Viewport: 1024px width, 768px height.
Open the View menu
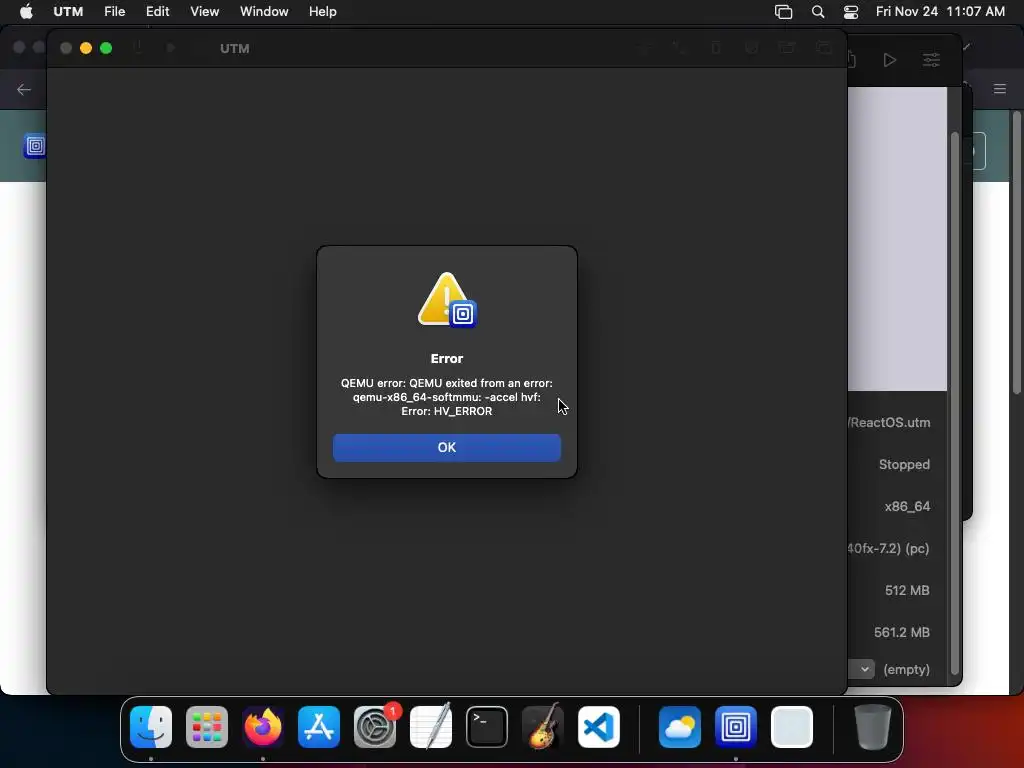(x=204, y=12)
